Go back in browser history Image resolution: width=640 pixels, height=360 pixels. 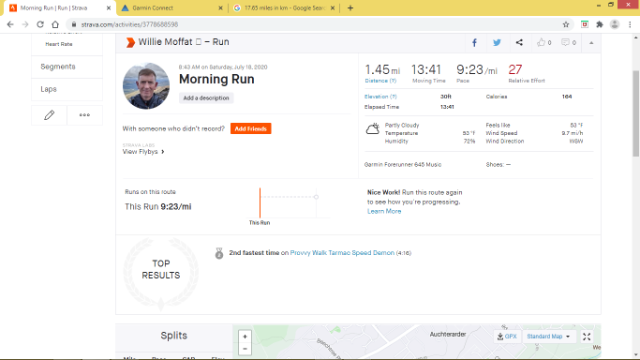pos(10,24)
